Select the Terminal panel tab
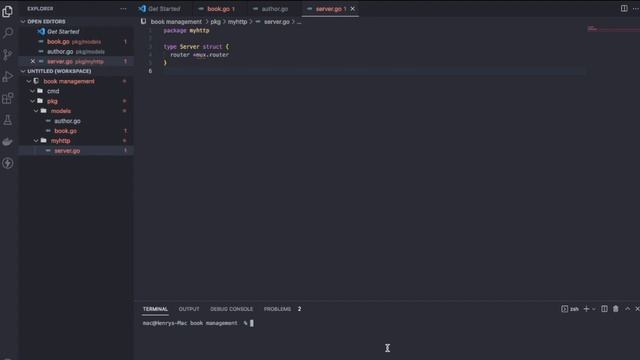 [155, 309]
